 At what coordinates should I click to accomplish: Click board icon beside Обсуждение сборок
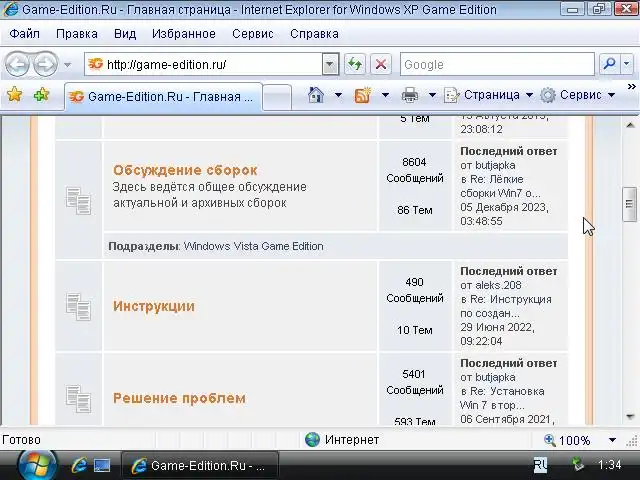78,200
